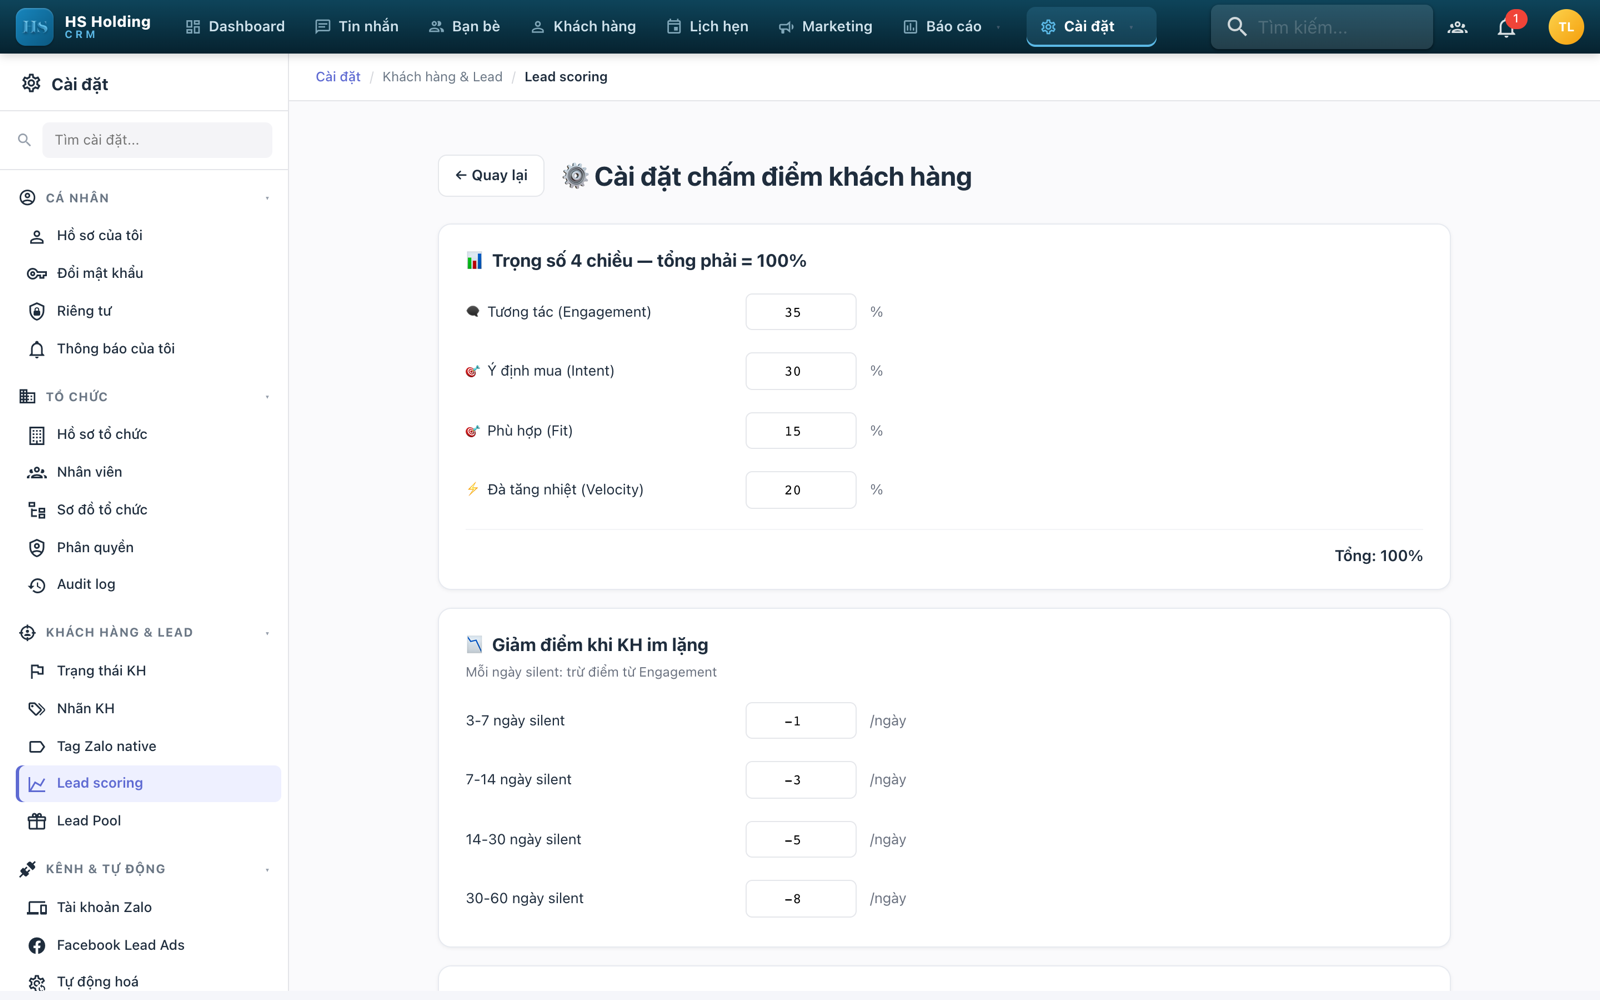Open Hồ sơ của tôi settings page
This screenshot has width=1600, height=1000.
(149, 236)
